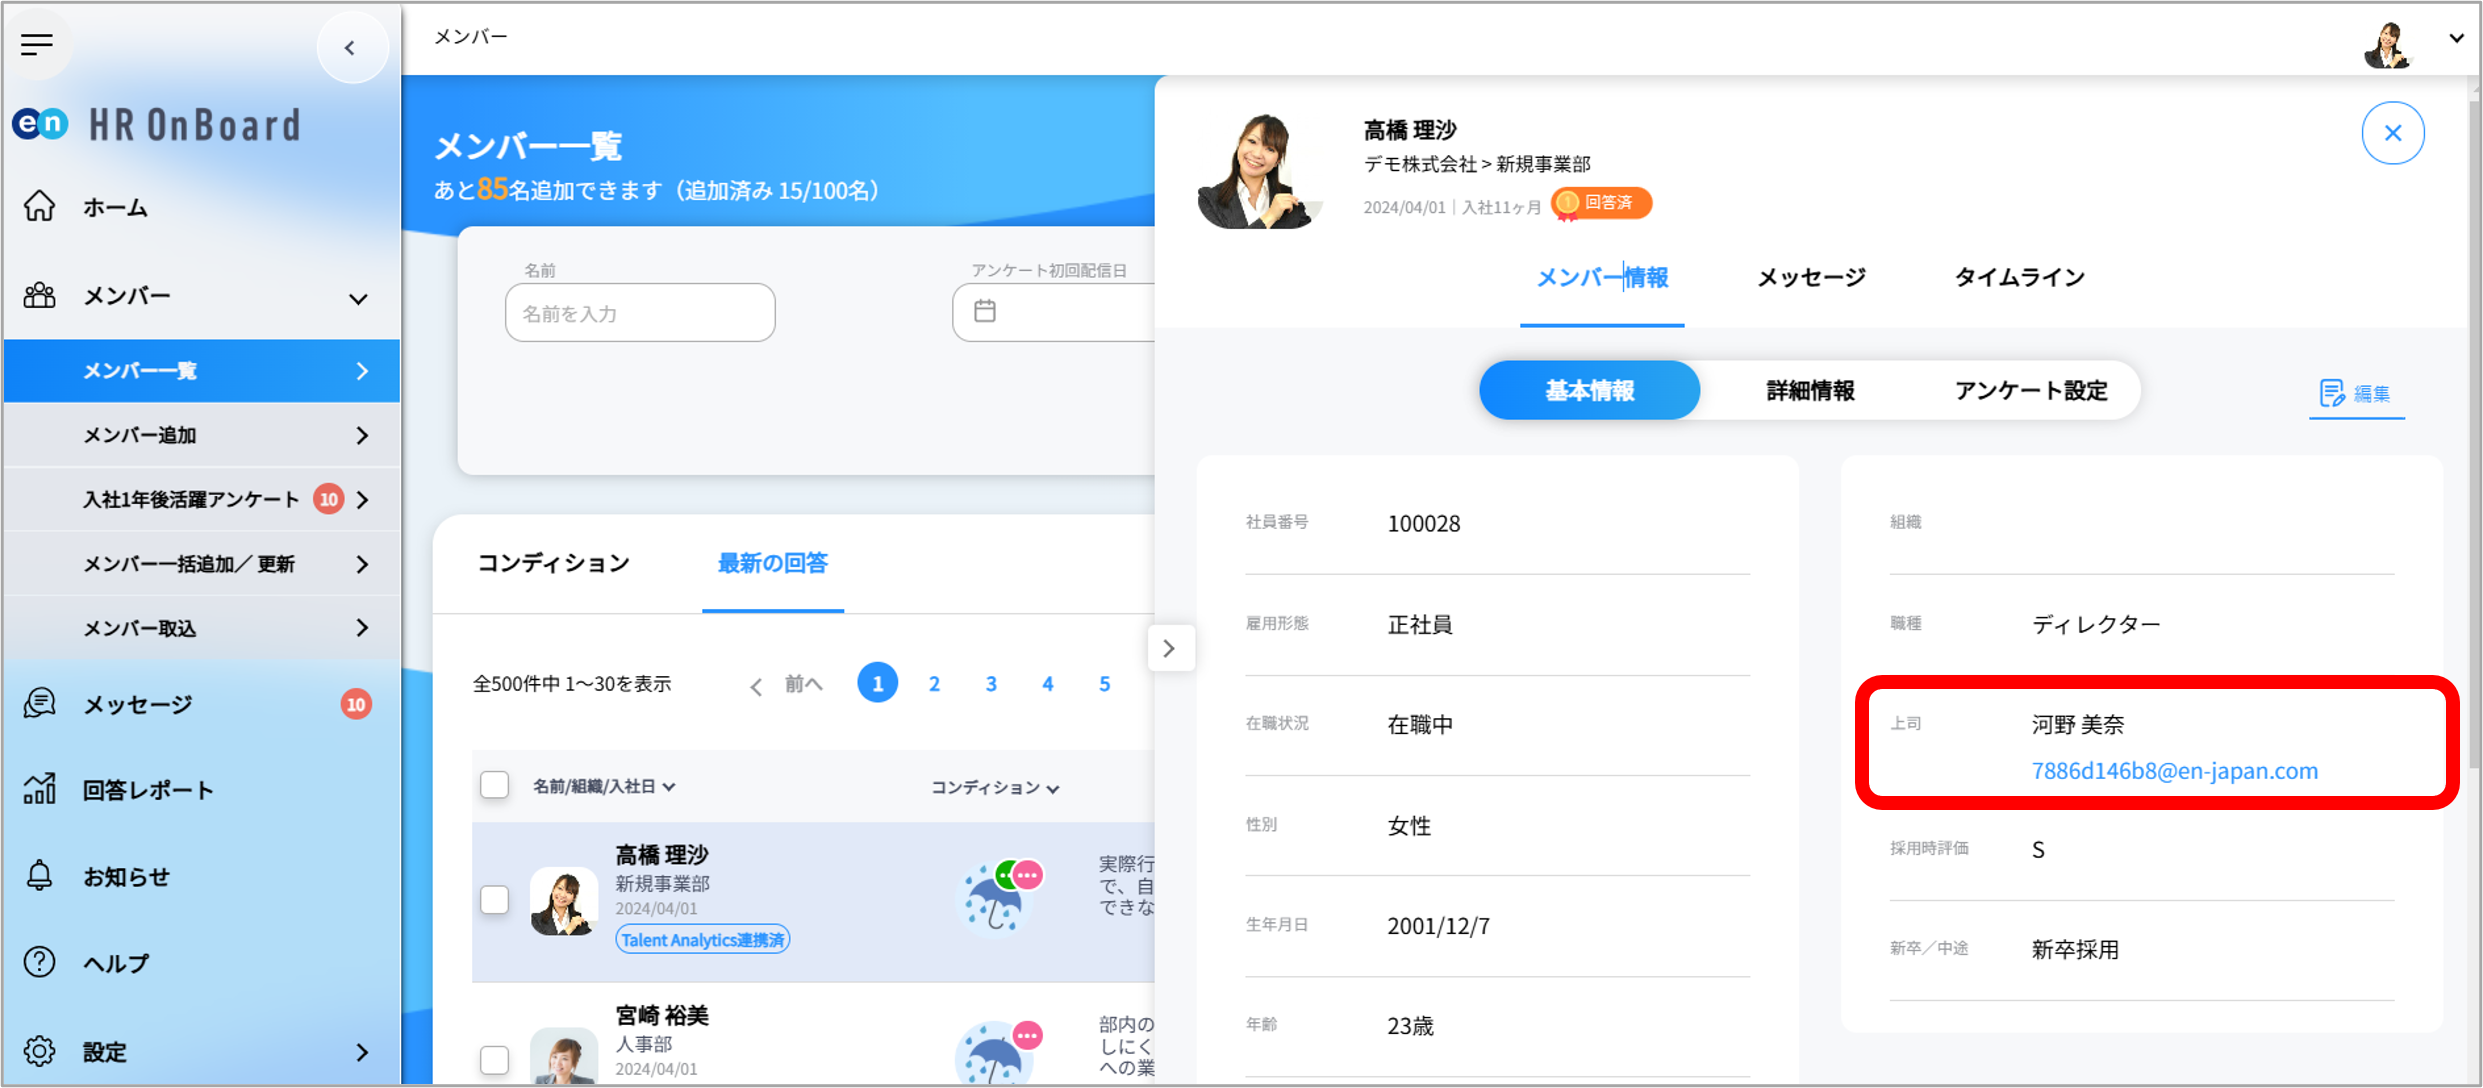Go to page 3 of the list
Screen dimensions: 2483x1088
(991, 684)
